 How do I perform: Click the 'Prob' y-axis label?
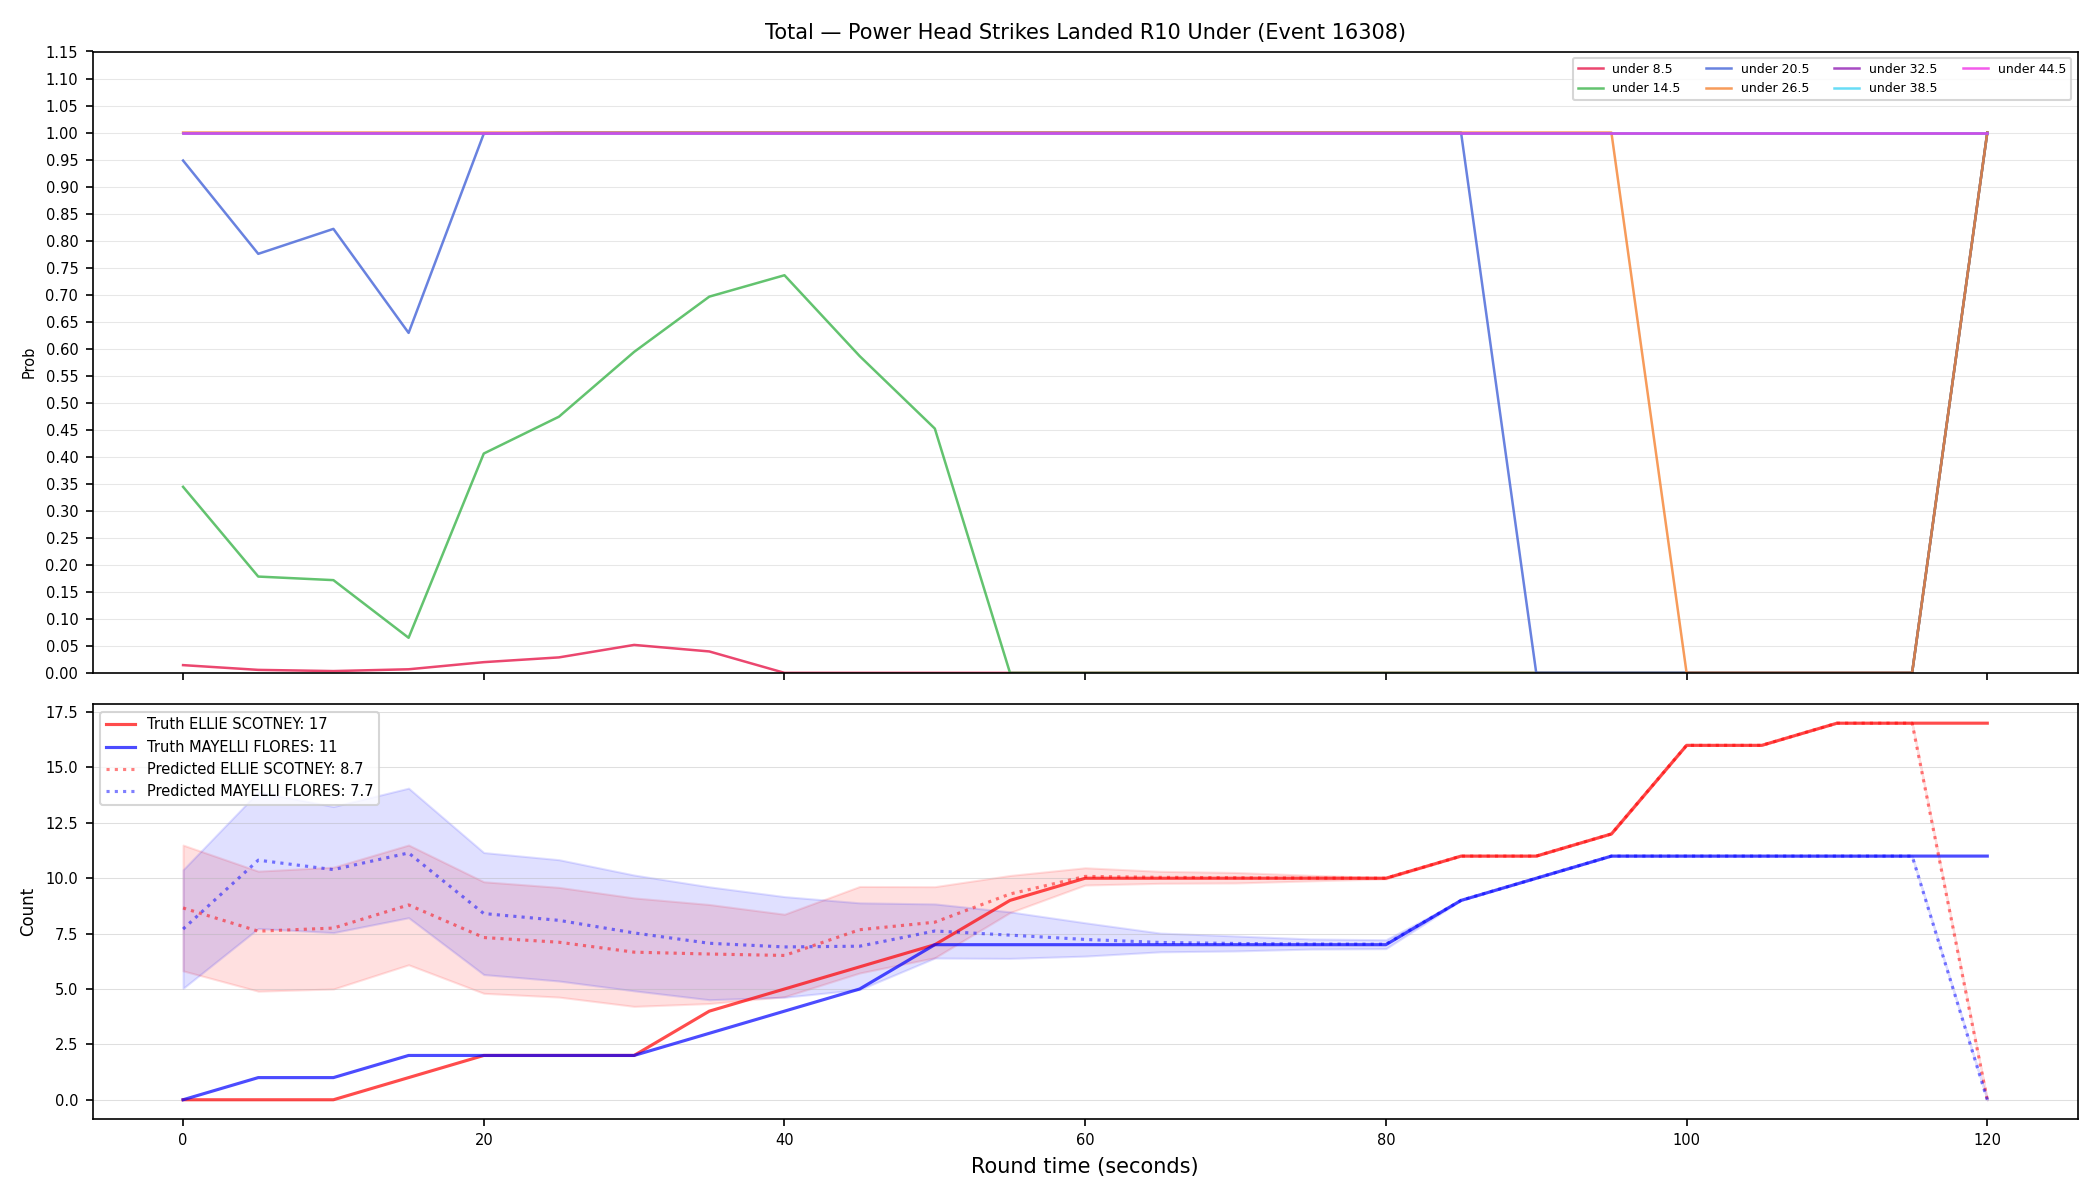(28, 363)
